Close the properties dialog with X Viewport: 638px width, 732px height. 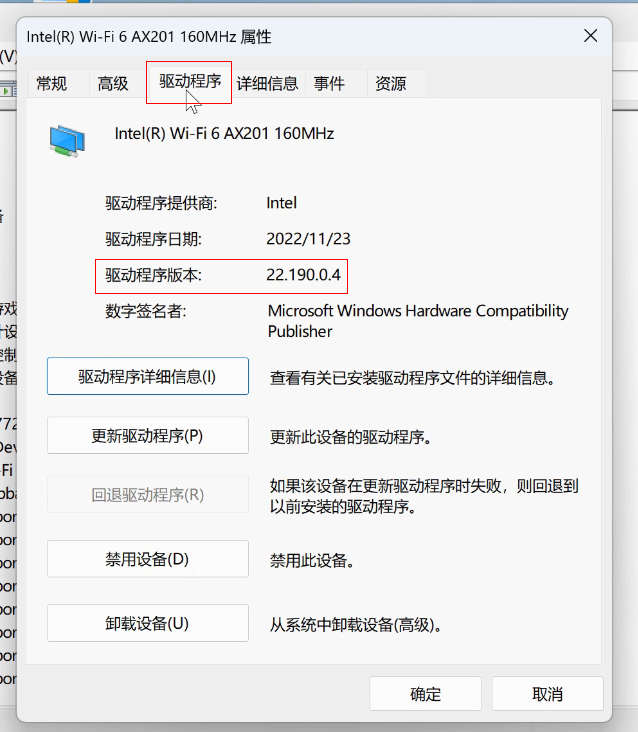(591, 36)
